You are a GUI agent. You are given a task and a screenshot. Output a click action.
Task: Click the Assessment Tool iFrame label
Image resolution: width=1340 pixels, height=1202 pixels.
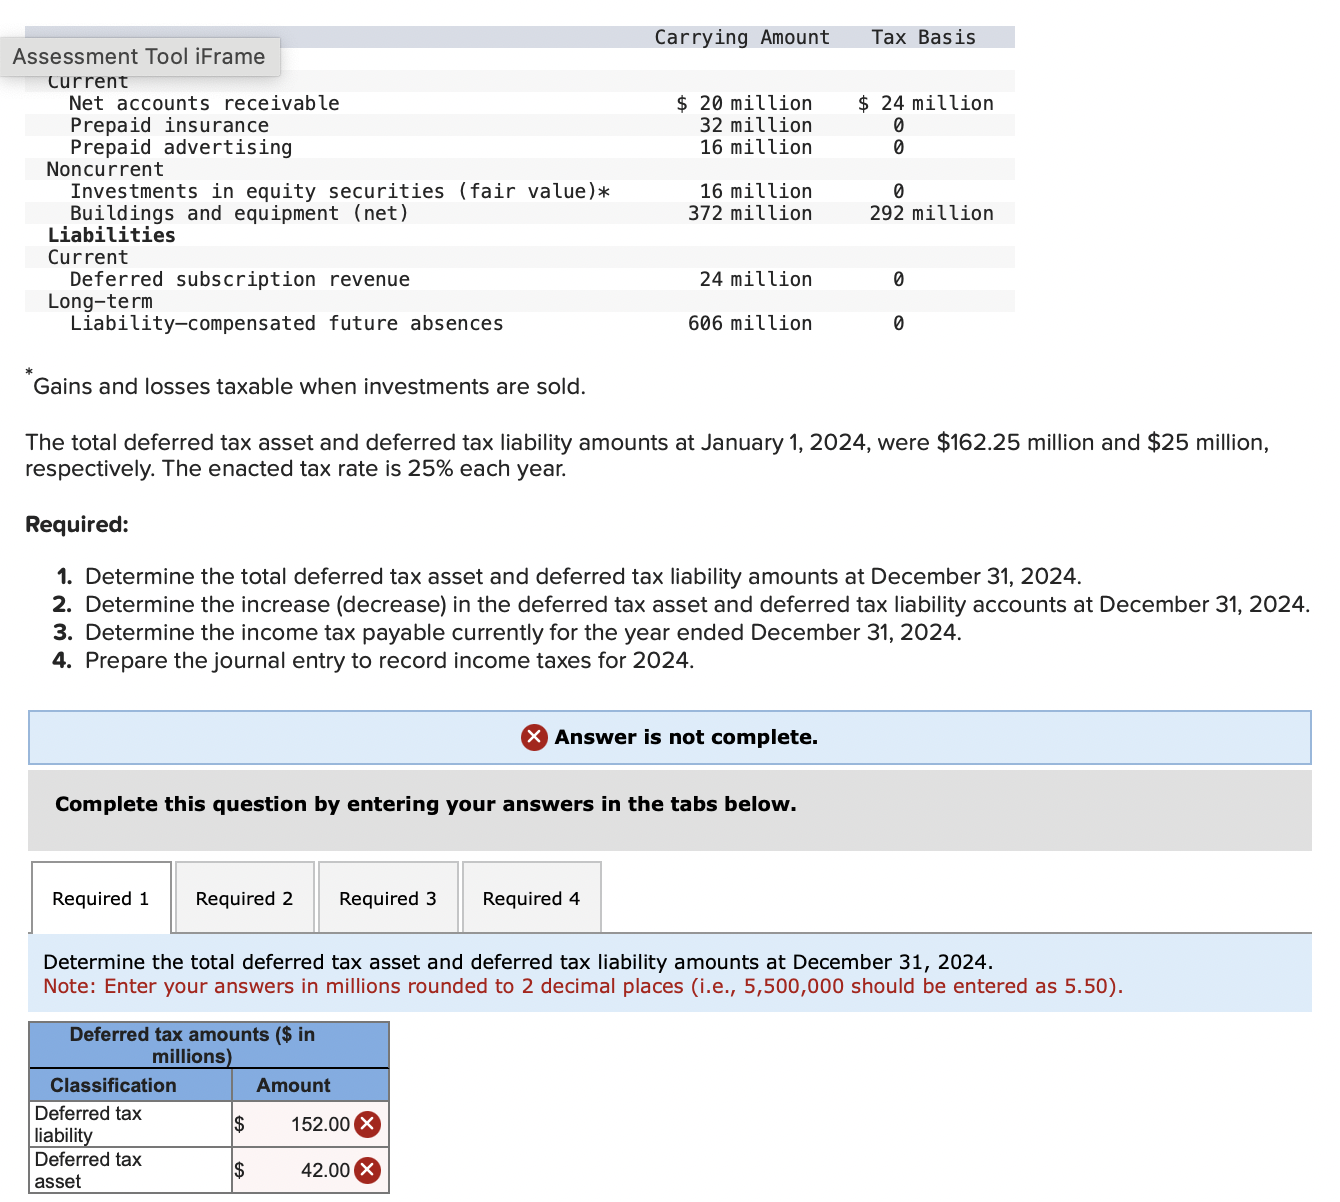[140, 56]
